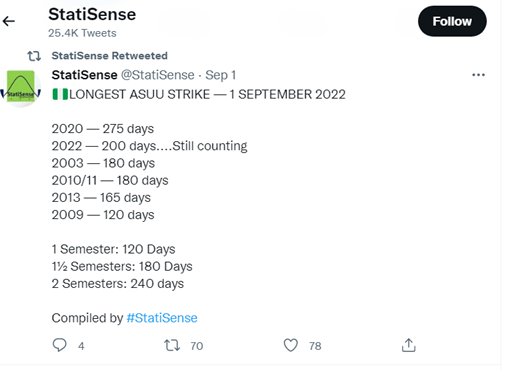Open the StatiSense profile avatar

pyautogui.click(x=21, y=88)
